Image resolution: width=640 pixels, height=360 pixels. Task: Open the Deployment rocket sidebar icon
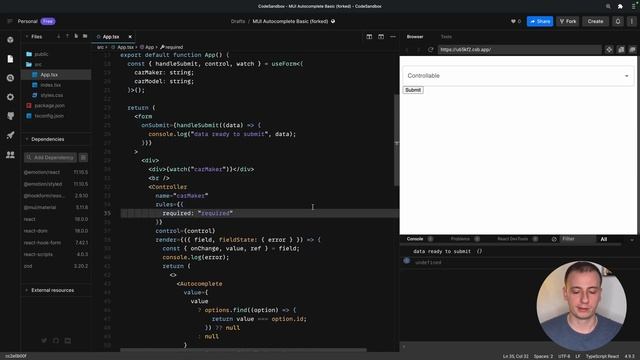click(10, 135)
